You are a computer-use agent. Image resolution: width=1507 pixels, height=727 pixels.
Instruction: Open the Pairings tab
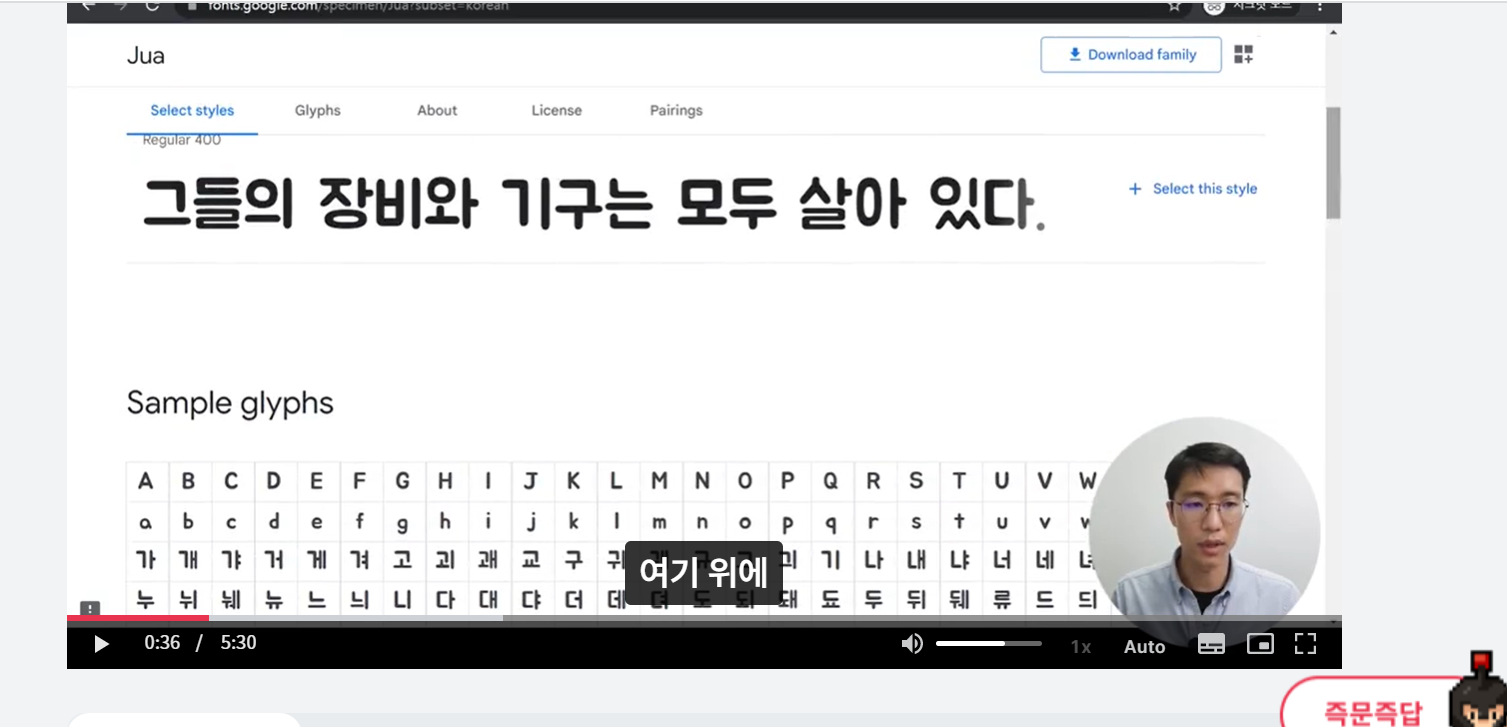[676, 111]
